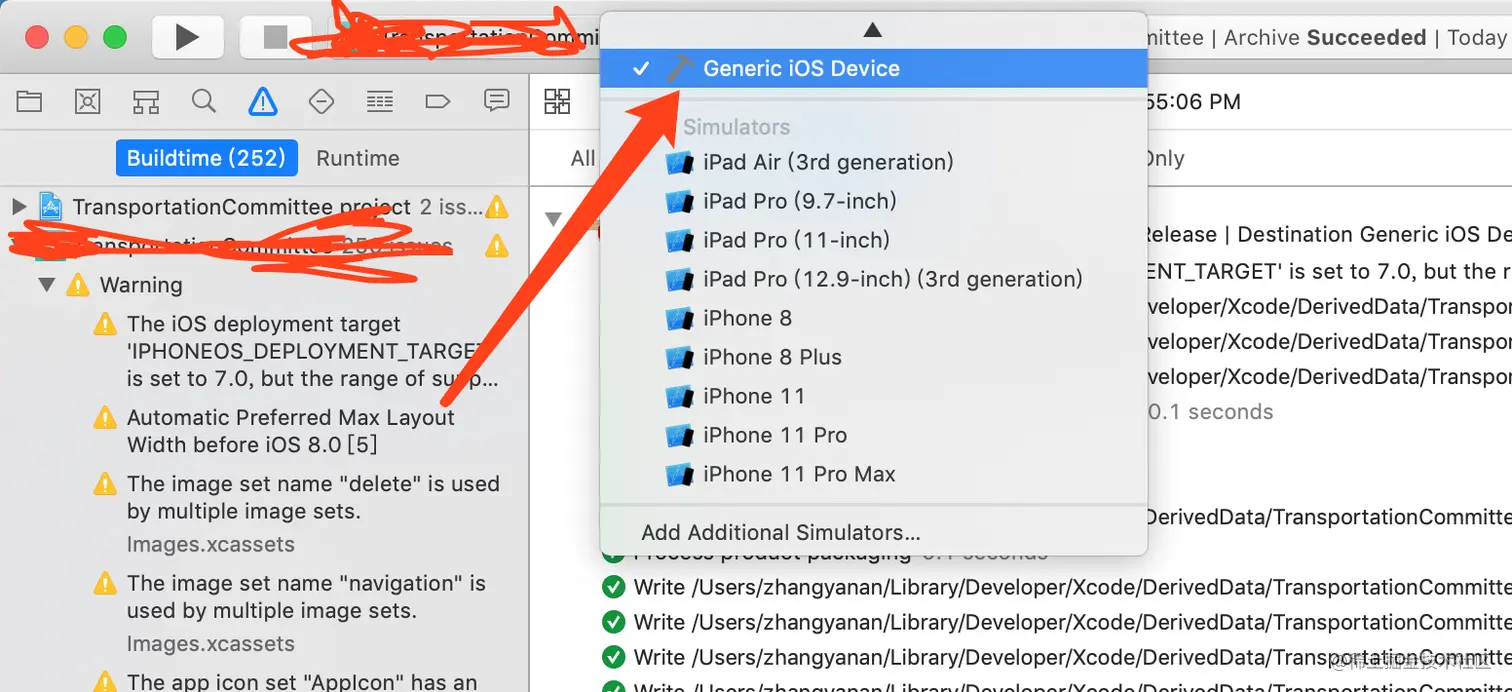
Task: Switch to the Buildtime (252) tab
Action: [207, 158]
